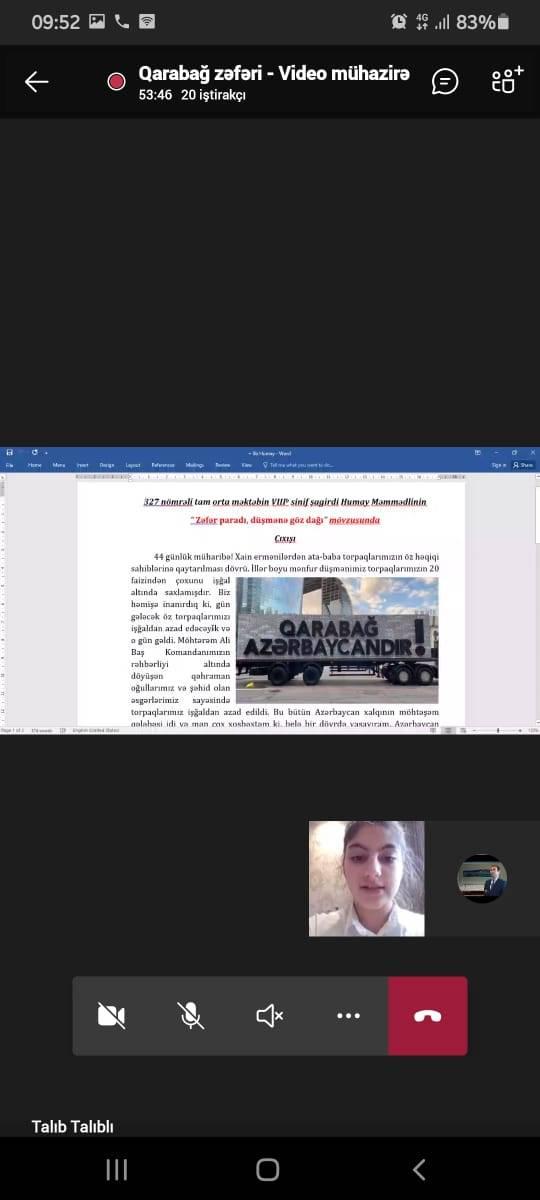Tap the shared Word document screen
540x1200 pixels.
pos(270,592)
